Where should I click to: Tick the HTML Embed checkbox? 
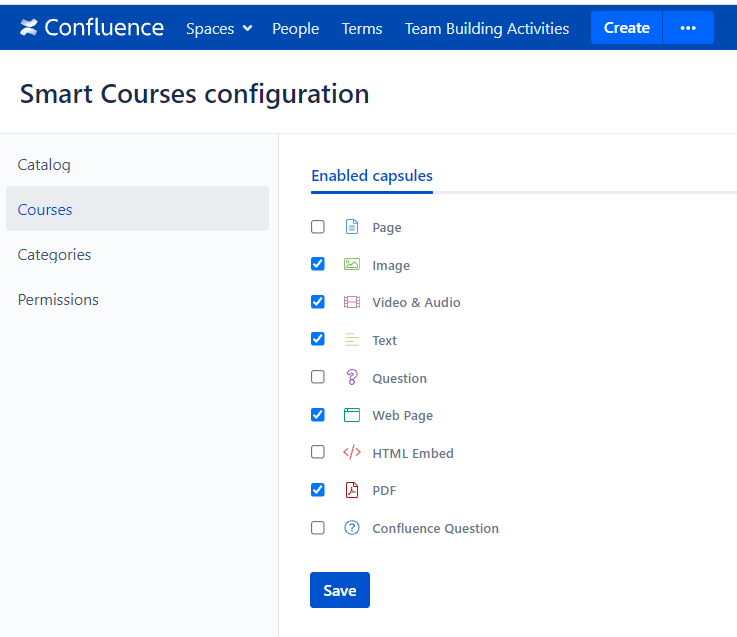pos(318,452)
